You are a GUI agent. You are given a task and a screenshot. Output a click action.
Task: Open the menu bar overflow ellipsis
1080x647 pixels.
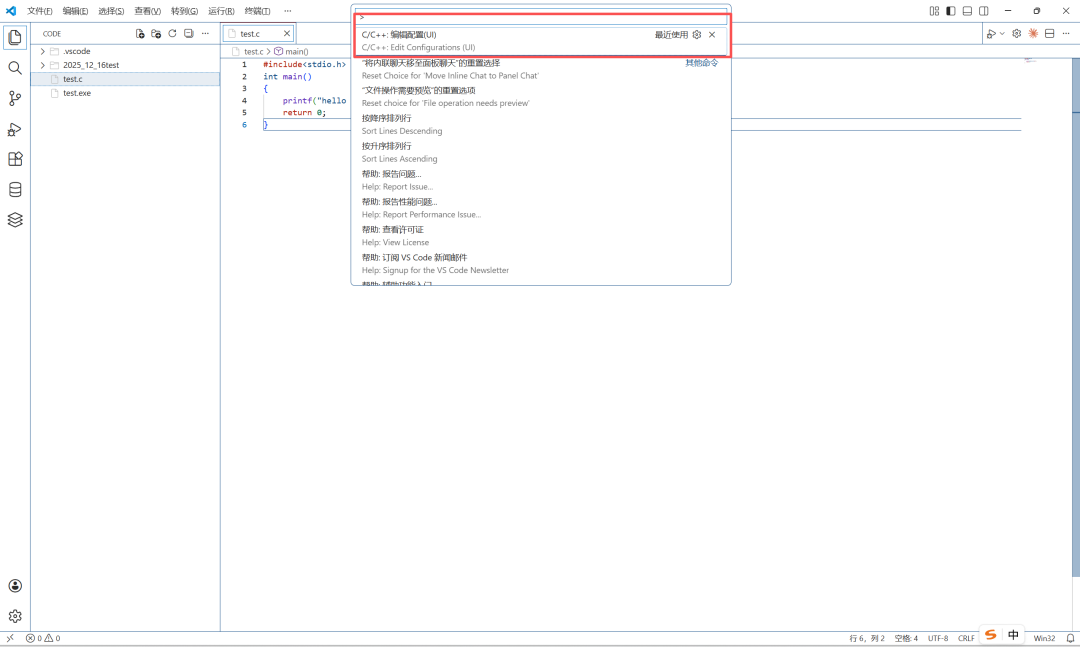(x=287, y=11)
